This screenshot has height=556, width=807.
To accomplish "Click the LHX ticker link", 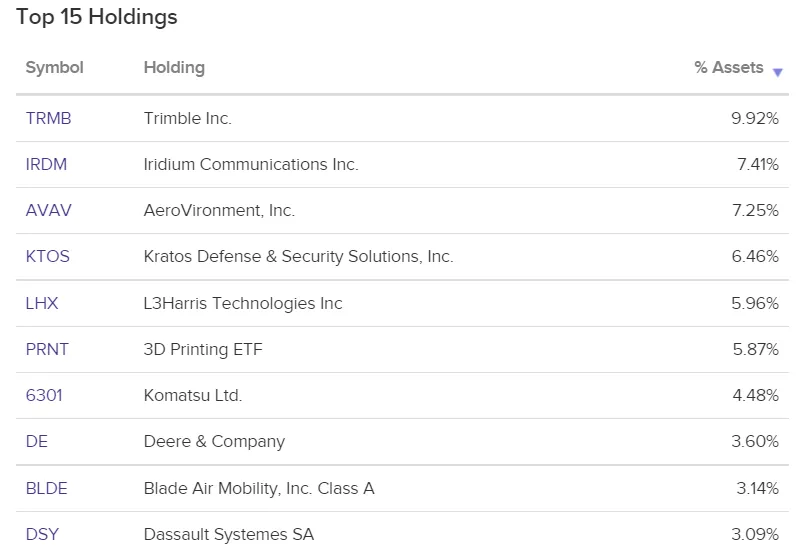I will [x=42, y=303].
